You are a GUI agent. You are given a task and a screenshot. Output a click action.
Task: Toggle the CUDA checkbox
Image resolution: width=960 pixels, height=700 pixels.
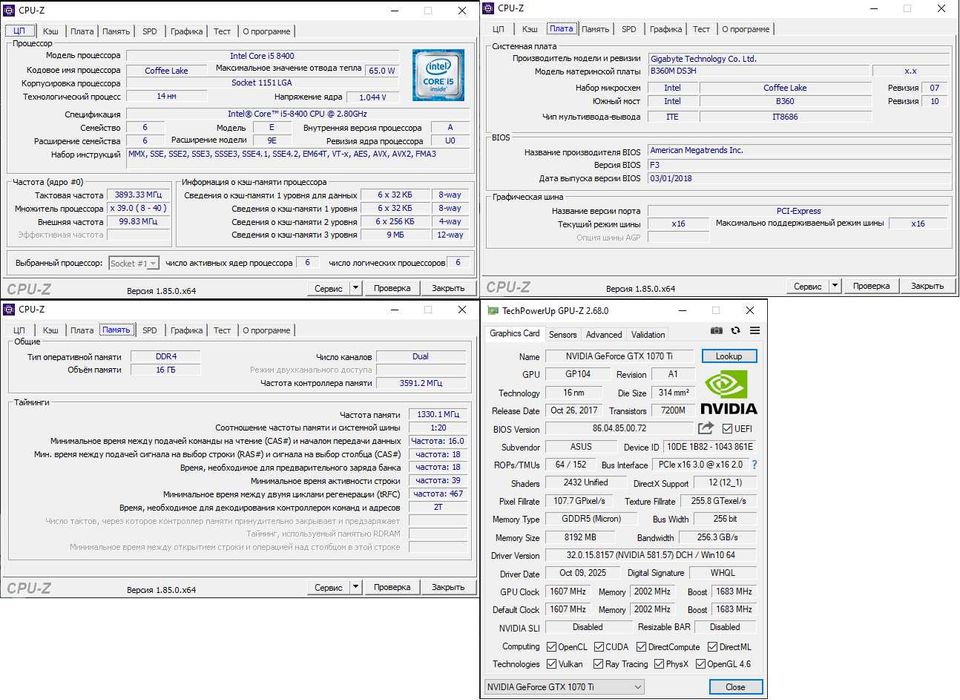coord(599,647)
